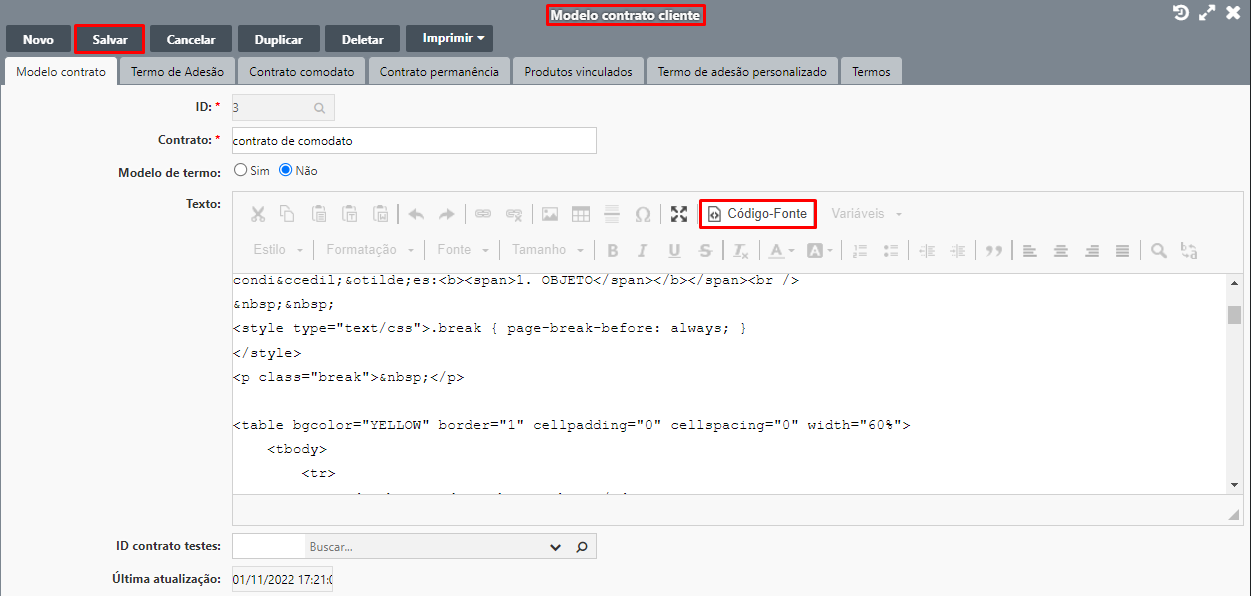
Task: Decrease indent in the editor
Action: click(x=927, y=250)
